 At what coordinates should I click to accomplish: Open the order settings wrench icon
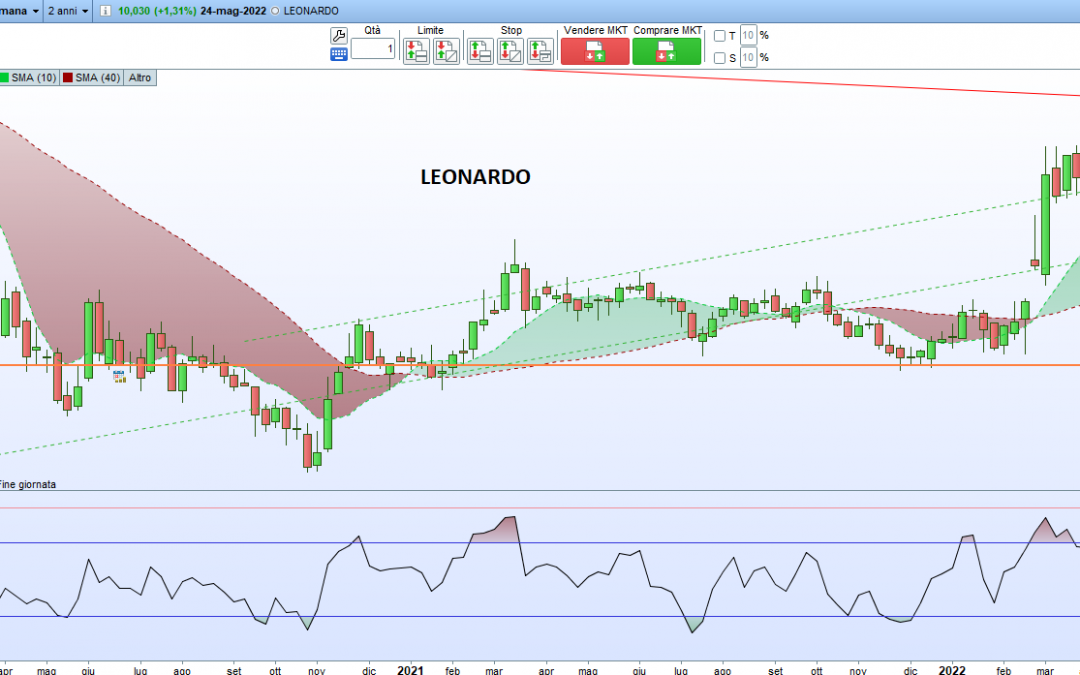coord(339,36)
